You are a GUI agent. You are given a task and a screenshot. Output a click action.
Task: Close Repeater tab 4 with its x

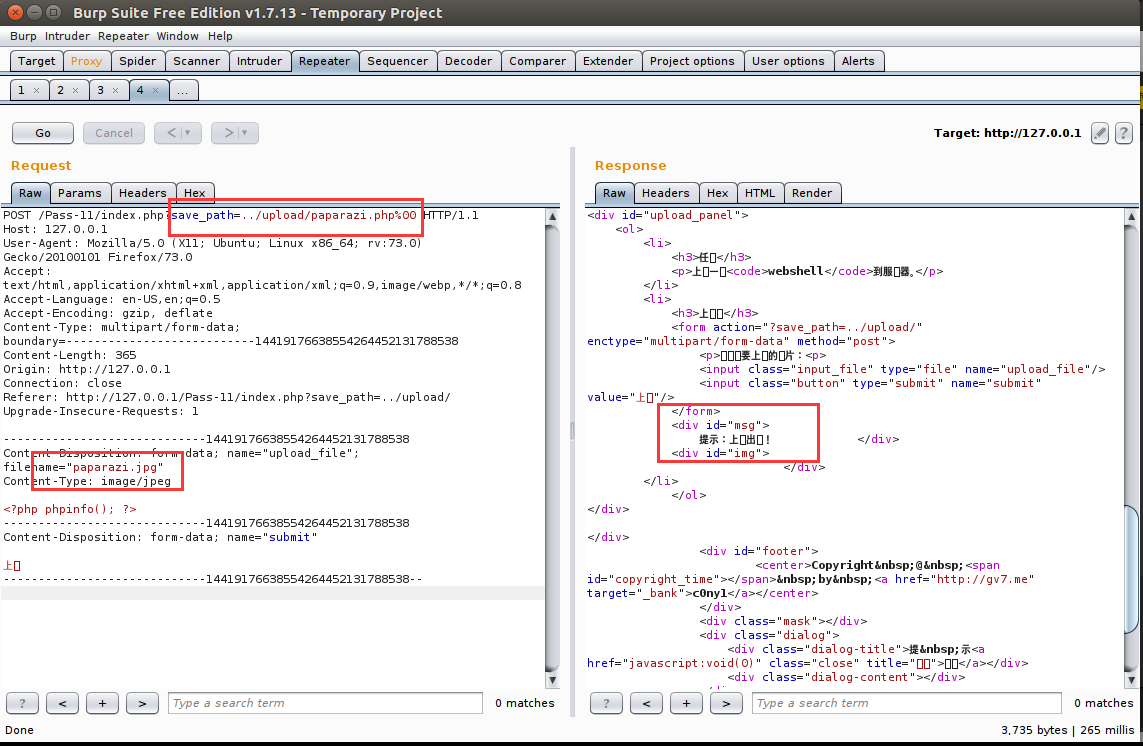pyautogui.click(x=155, y=90)
